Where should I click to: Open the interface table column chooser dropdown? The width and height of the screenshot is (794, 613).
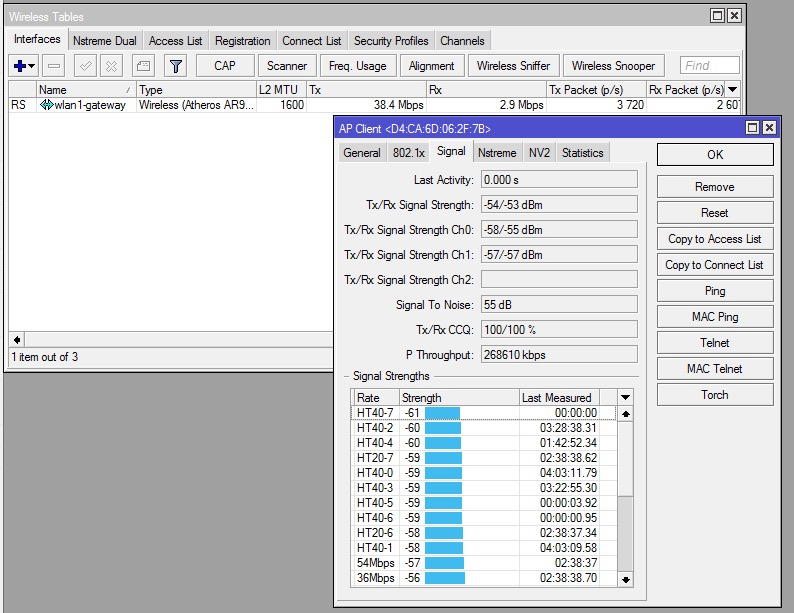point(733,90)
